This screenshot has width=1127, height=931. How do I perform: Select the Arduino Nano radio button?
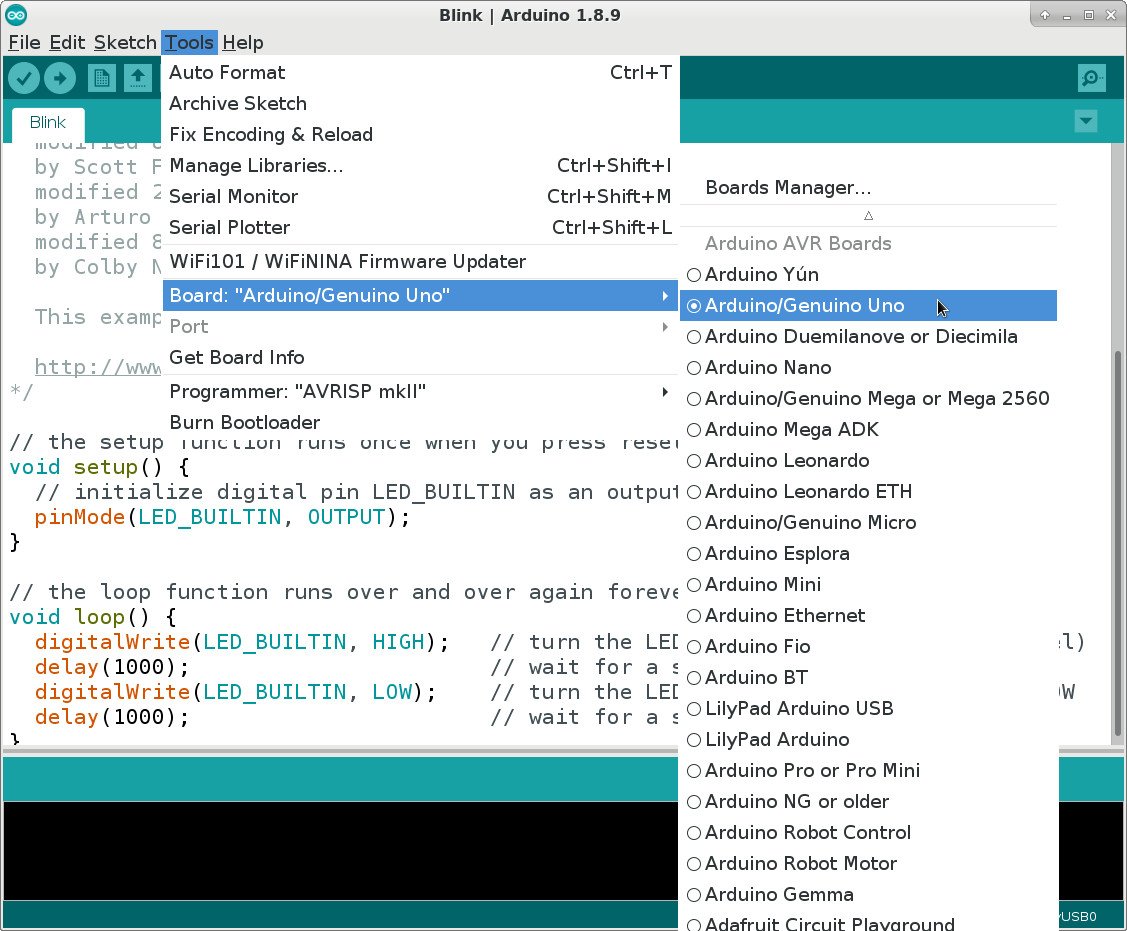click(x=693, y=368)
